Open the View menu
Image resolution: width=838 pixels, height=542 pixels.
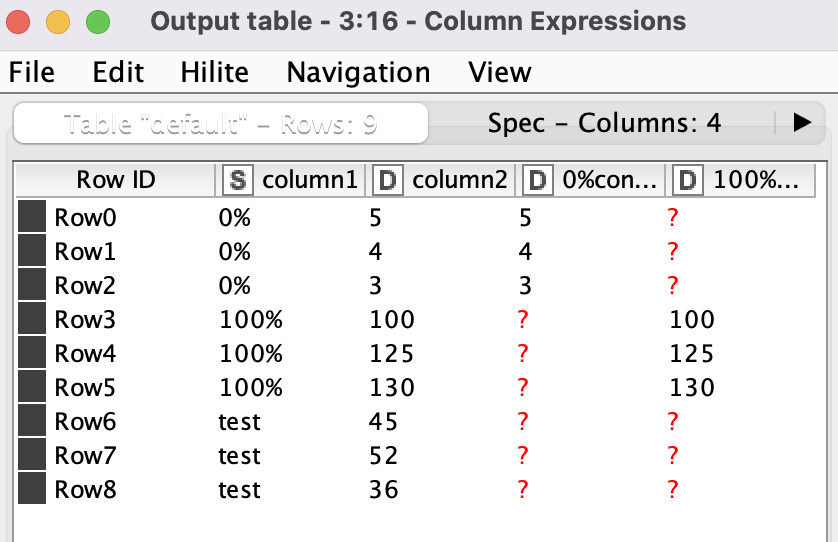500,73
